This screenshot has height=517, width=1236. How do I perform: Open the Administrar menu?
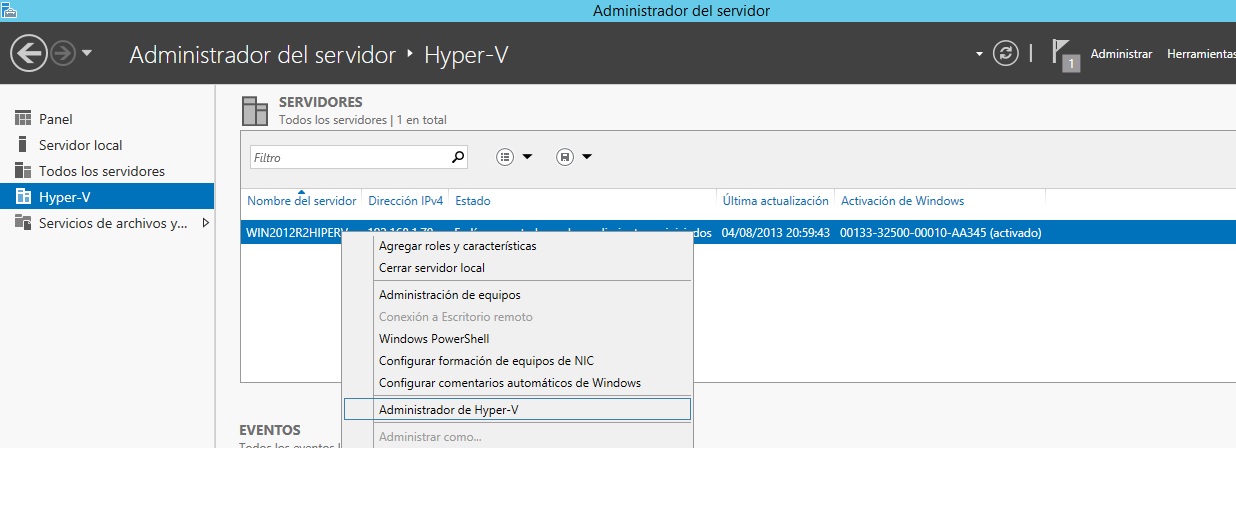tap(1121, 54)
